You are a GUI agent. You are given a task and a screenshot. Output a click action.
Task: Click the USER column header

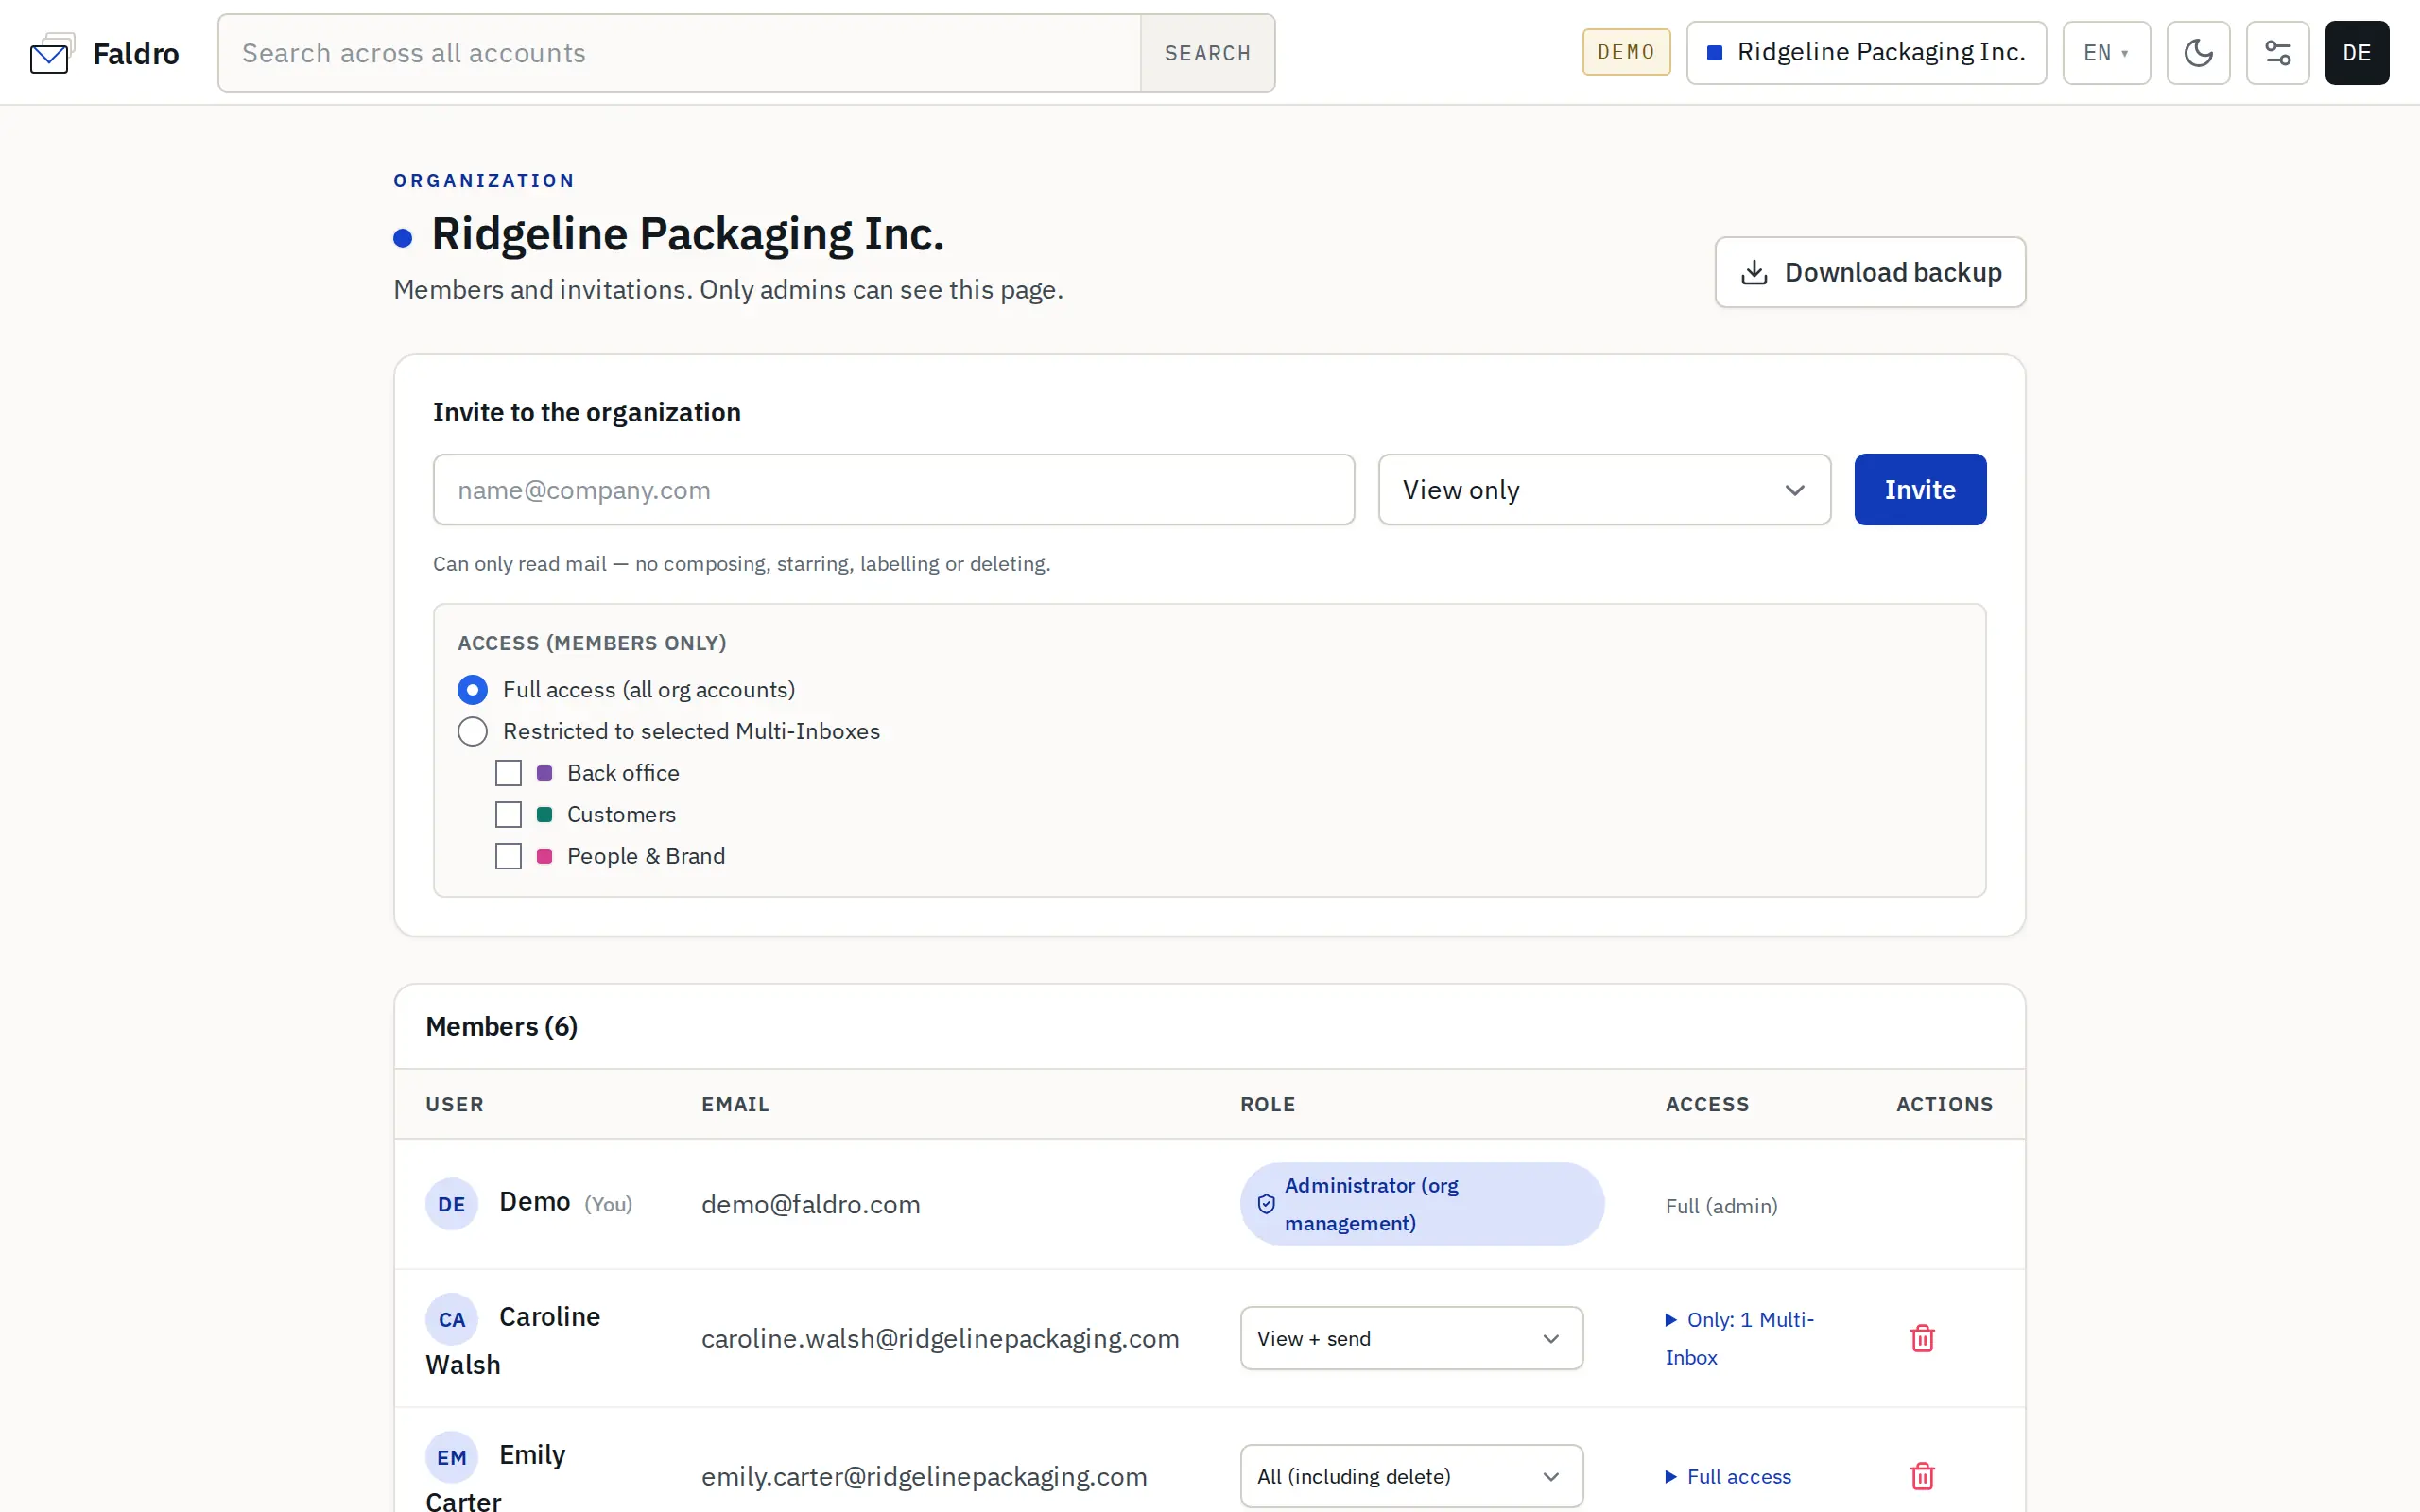[454, 1105]
